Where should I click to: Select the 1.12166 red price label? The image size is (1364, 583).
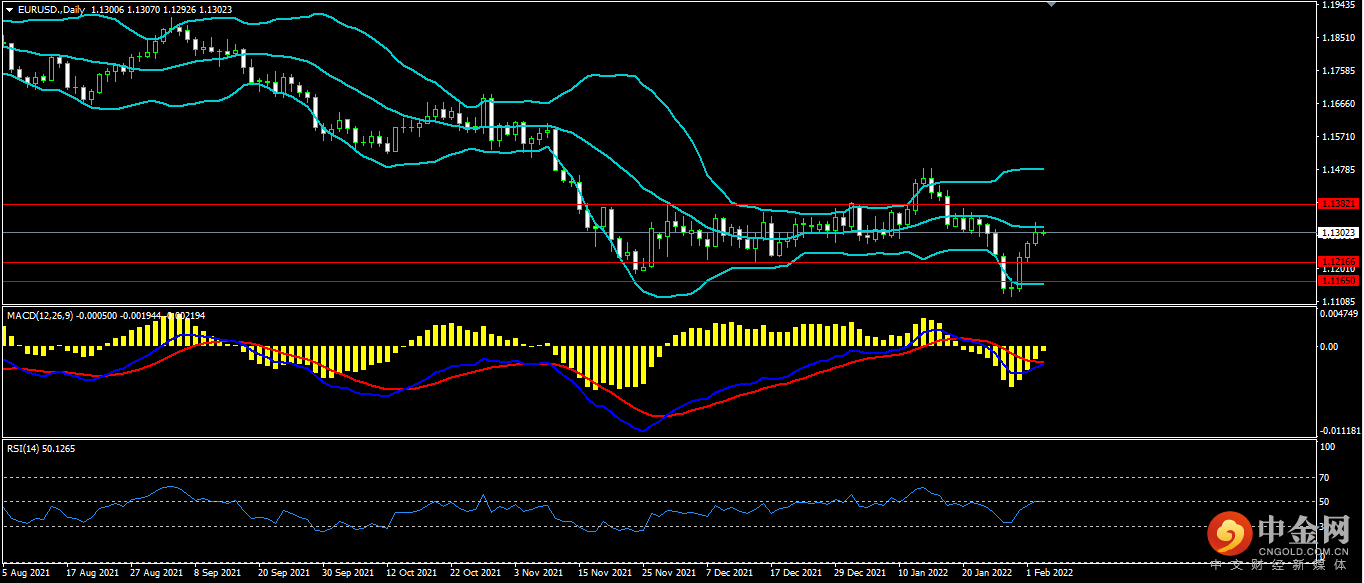[x=1338, y=261]
